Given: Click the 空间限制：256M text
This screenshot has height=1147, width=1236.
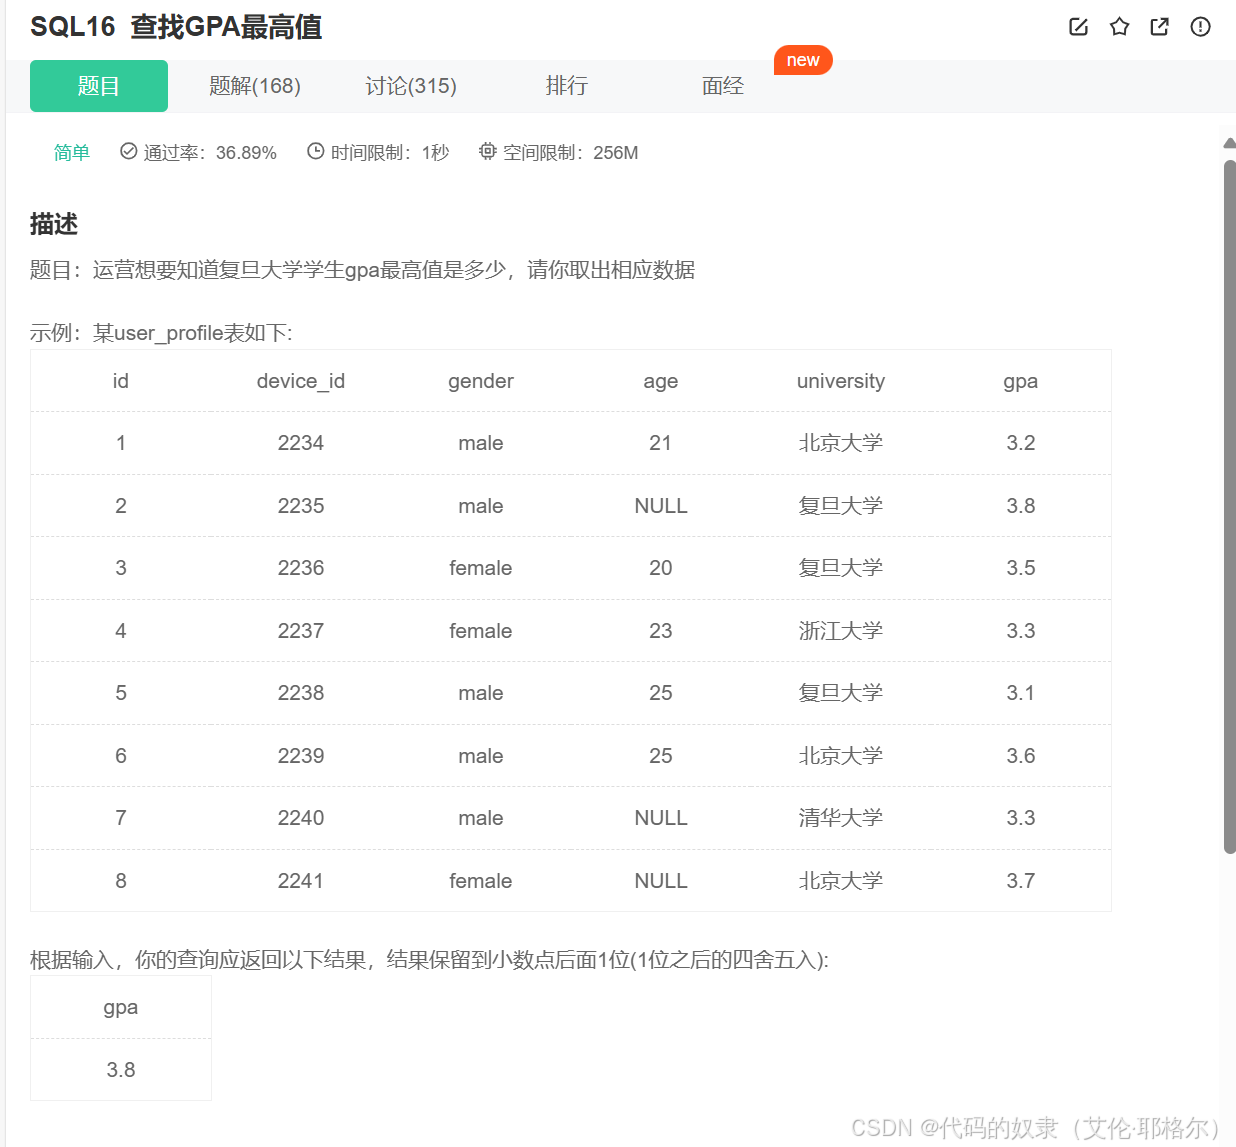Looking at the screenshot, I should (570, 153).
